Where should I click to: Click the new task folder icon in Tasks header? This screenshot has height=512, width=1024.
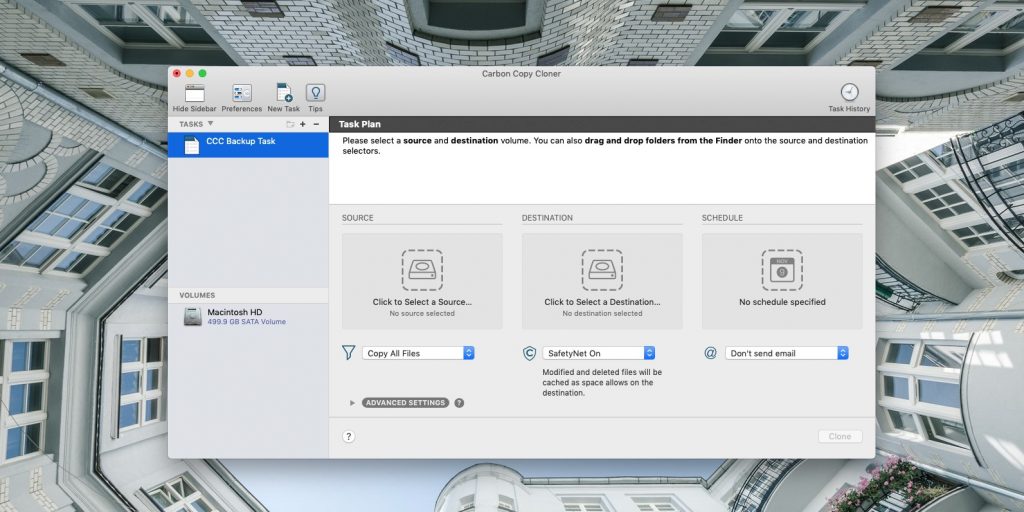[x=290, y=124]
